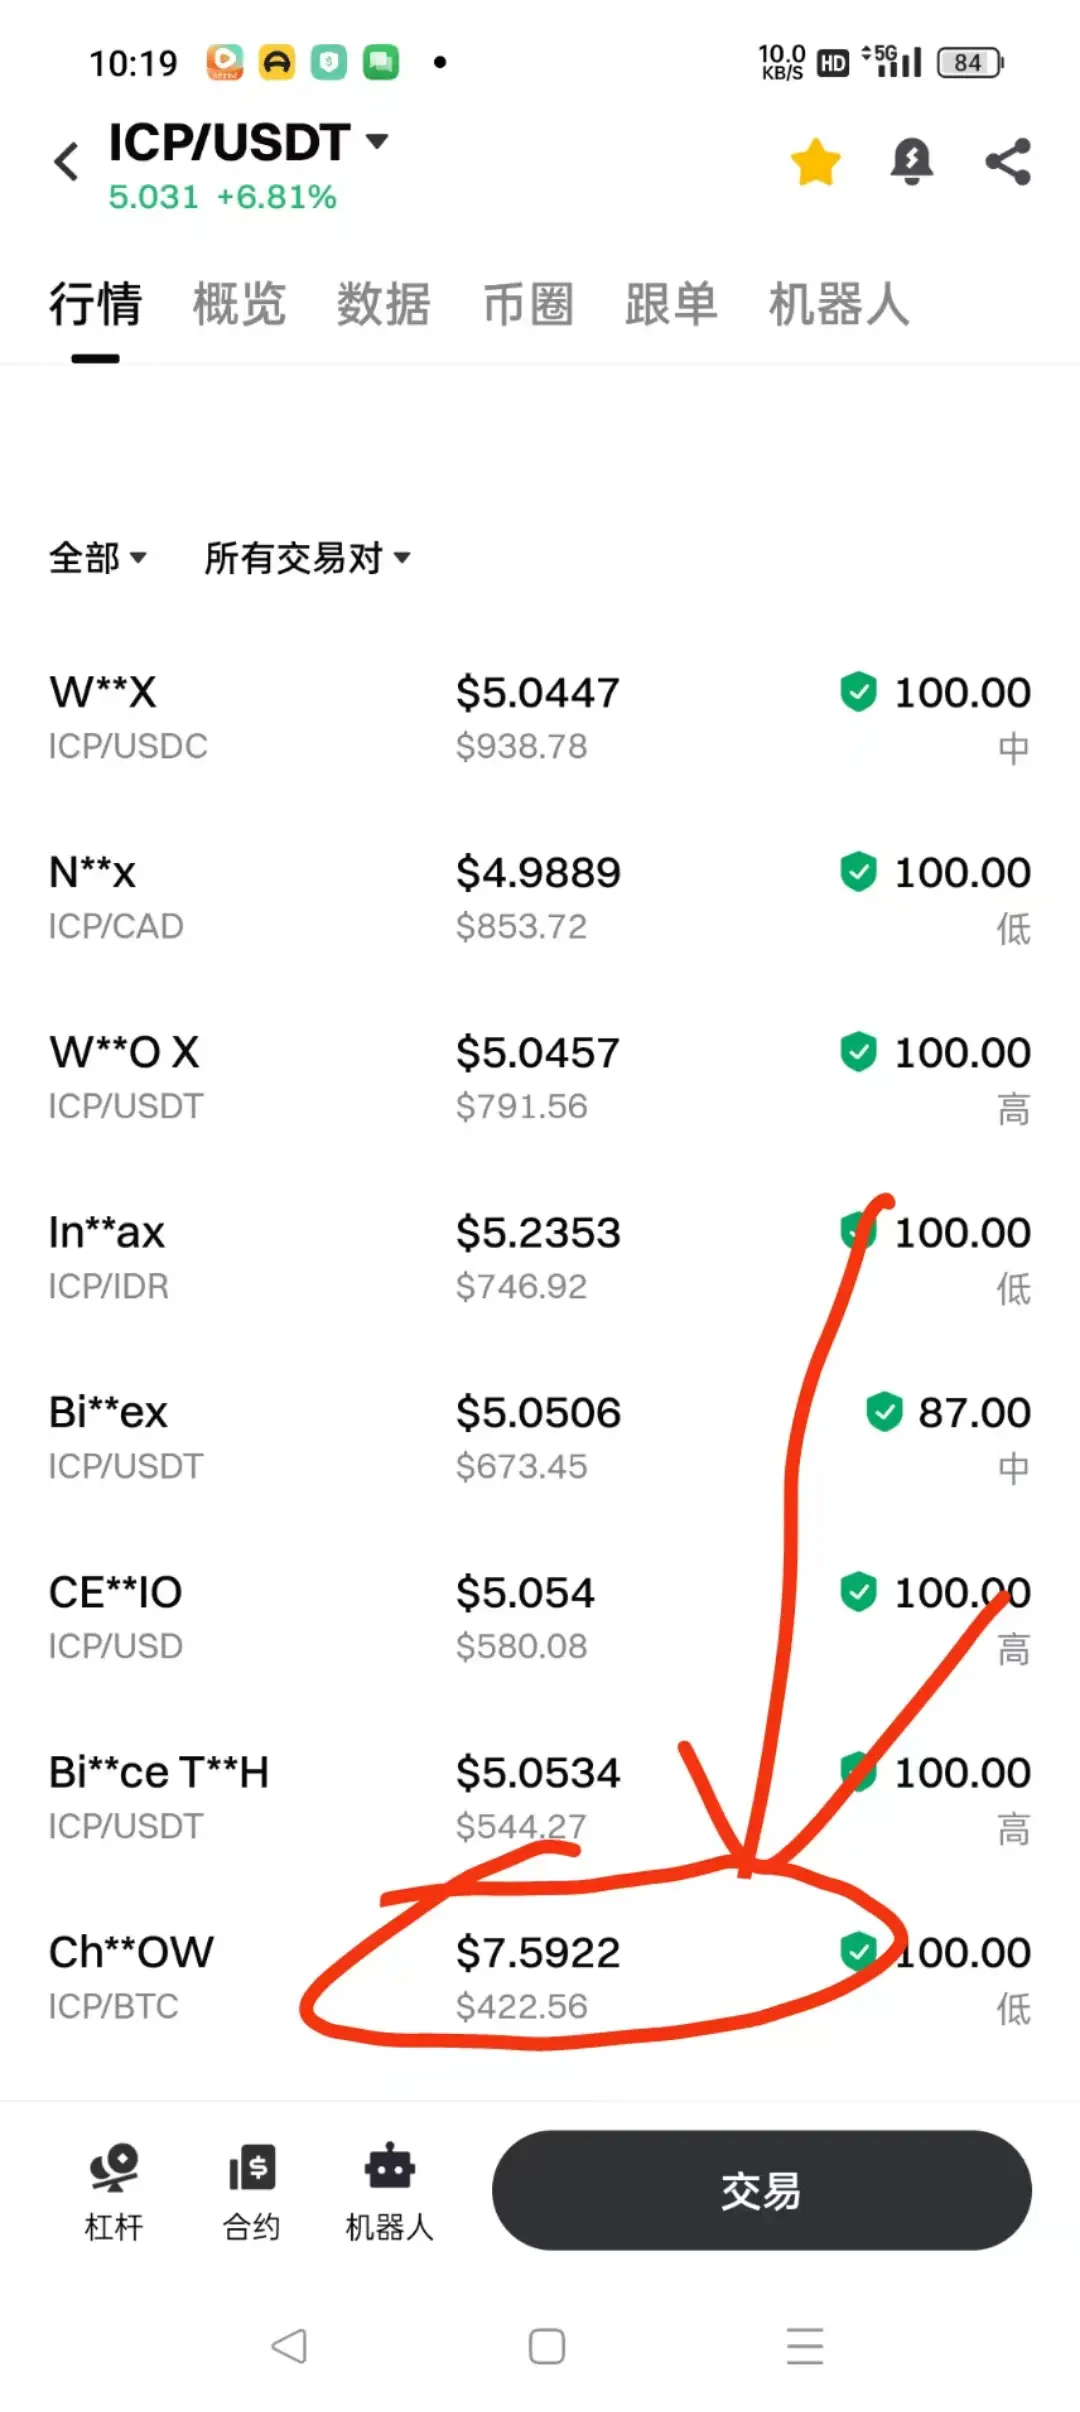Expand the ICP/USDT pair dropdown arrow
This screenshot has height=2412, width=1080.
[377, 141]
